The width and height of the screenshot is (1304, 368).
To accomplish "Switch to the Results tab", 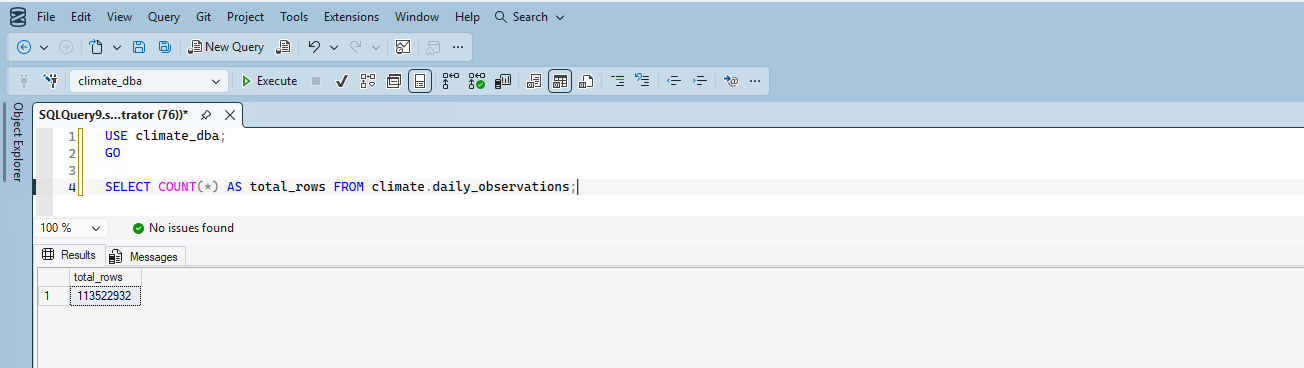I will pyautogui.click(x=70, y=255).
